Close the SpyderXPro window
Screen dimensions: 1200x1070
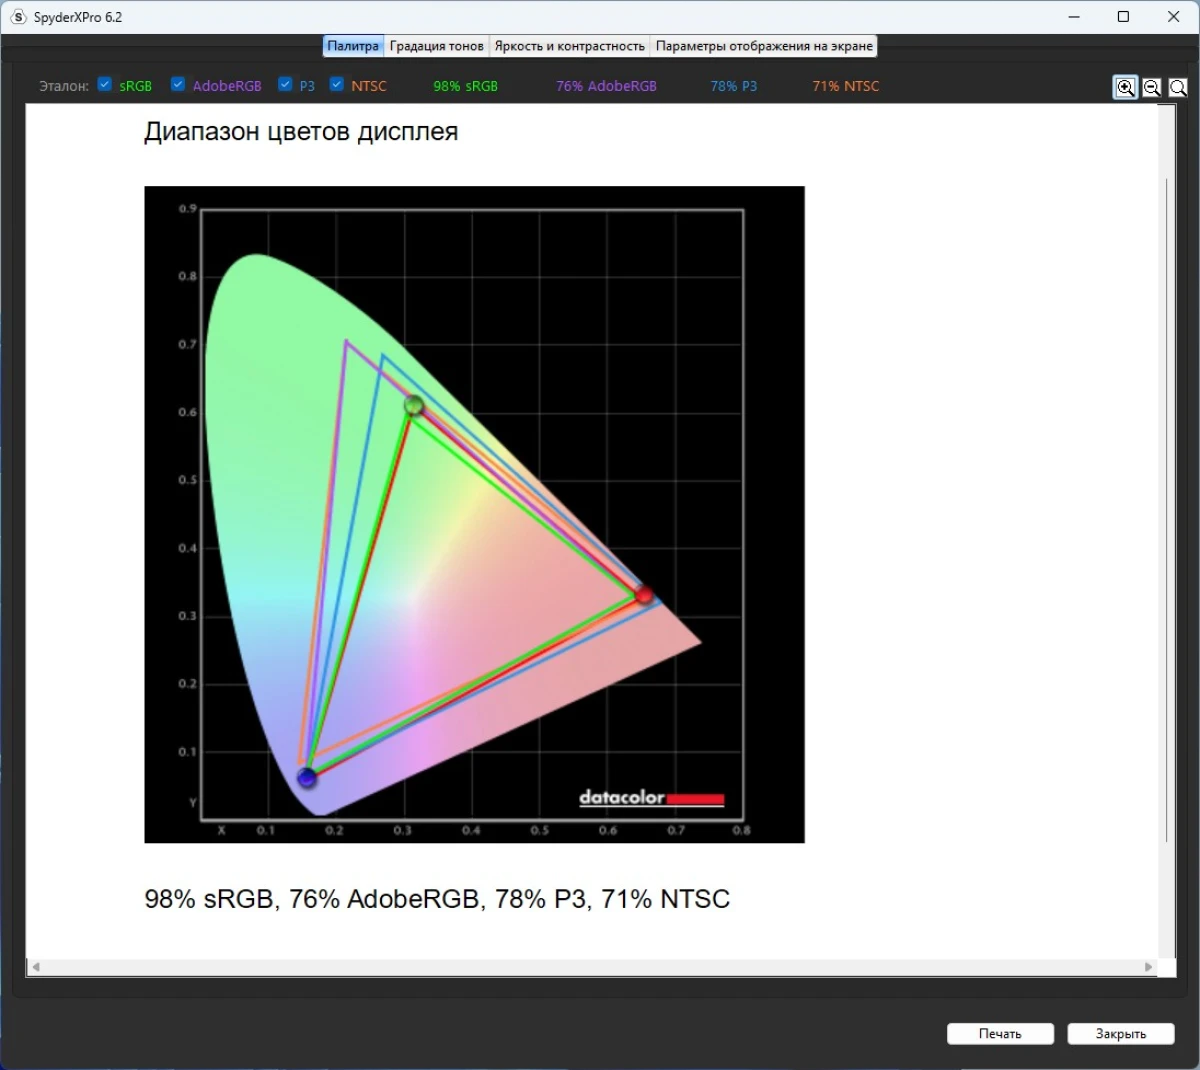point(1173,17)
